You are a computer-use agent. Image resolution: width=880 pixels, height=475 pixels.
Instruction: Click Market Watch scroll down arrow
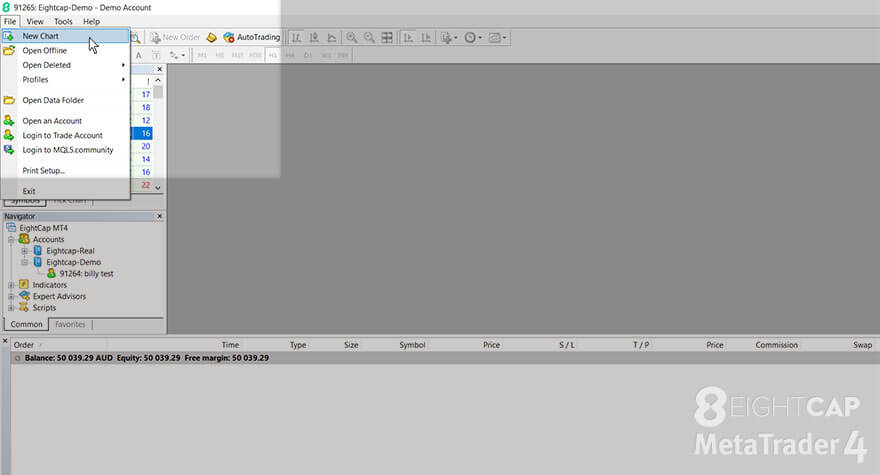pyautogui.click(x=158, y=188)
